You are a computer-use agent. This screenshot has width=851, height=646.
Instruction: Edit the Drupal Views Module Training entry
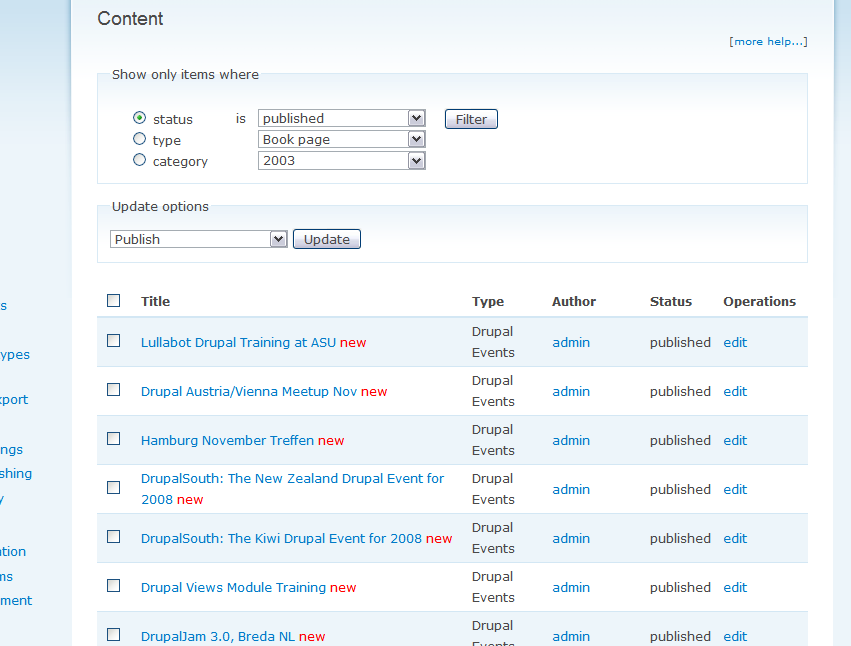tap(735, 587)
